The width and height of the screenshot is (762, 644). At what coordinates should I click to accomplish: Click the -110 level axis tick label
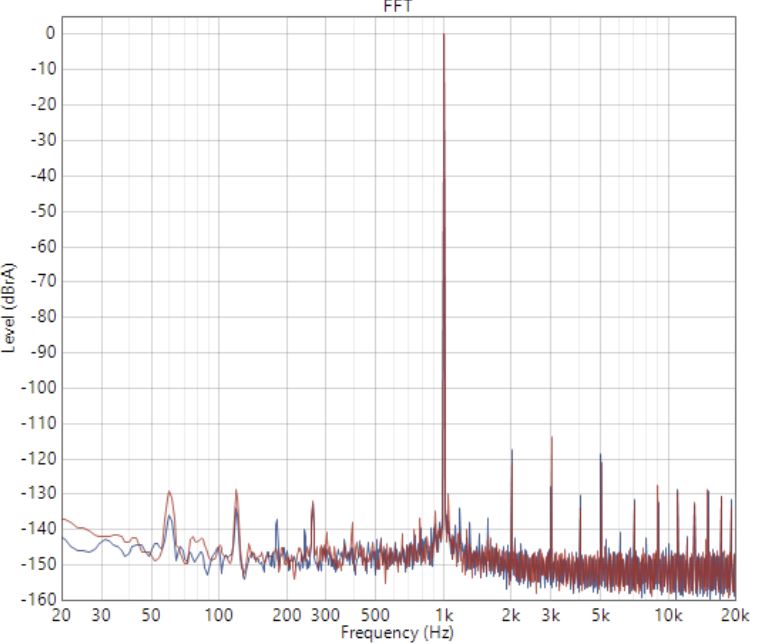coord(39,423)
